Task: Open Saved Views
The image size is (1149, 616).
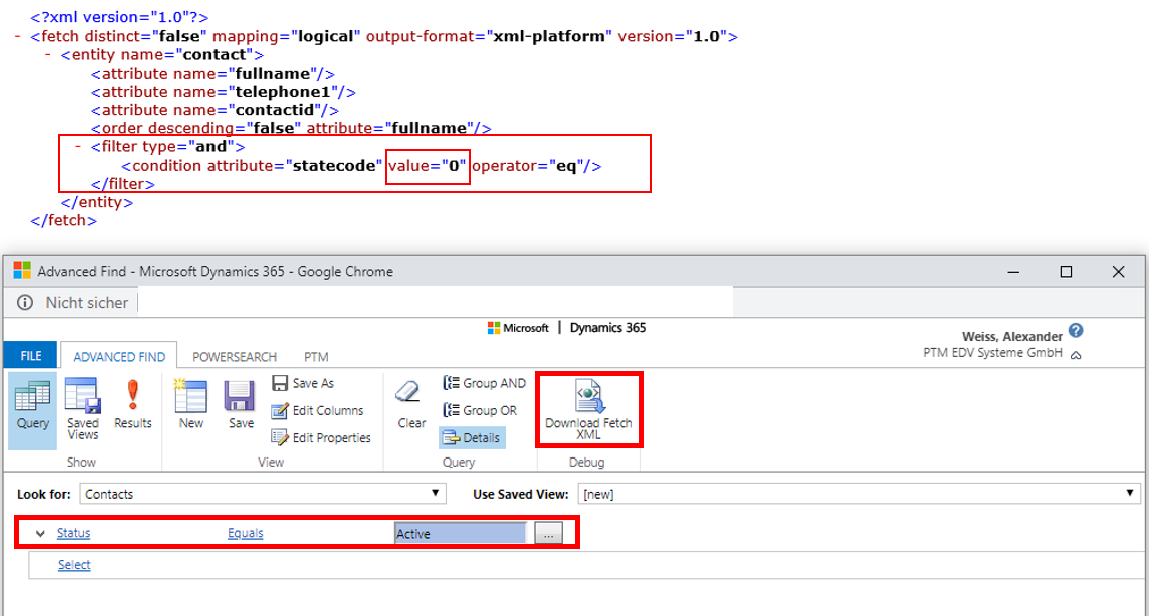Action: [x=82, y=410]
